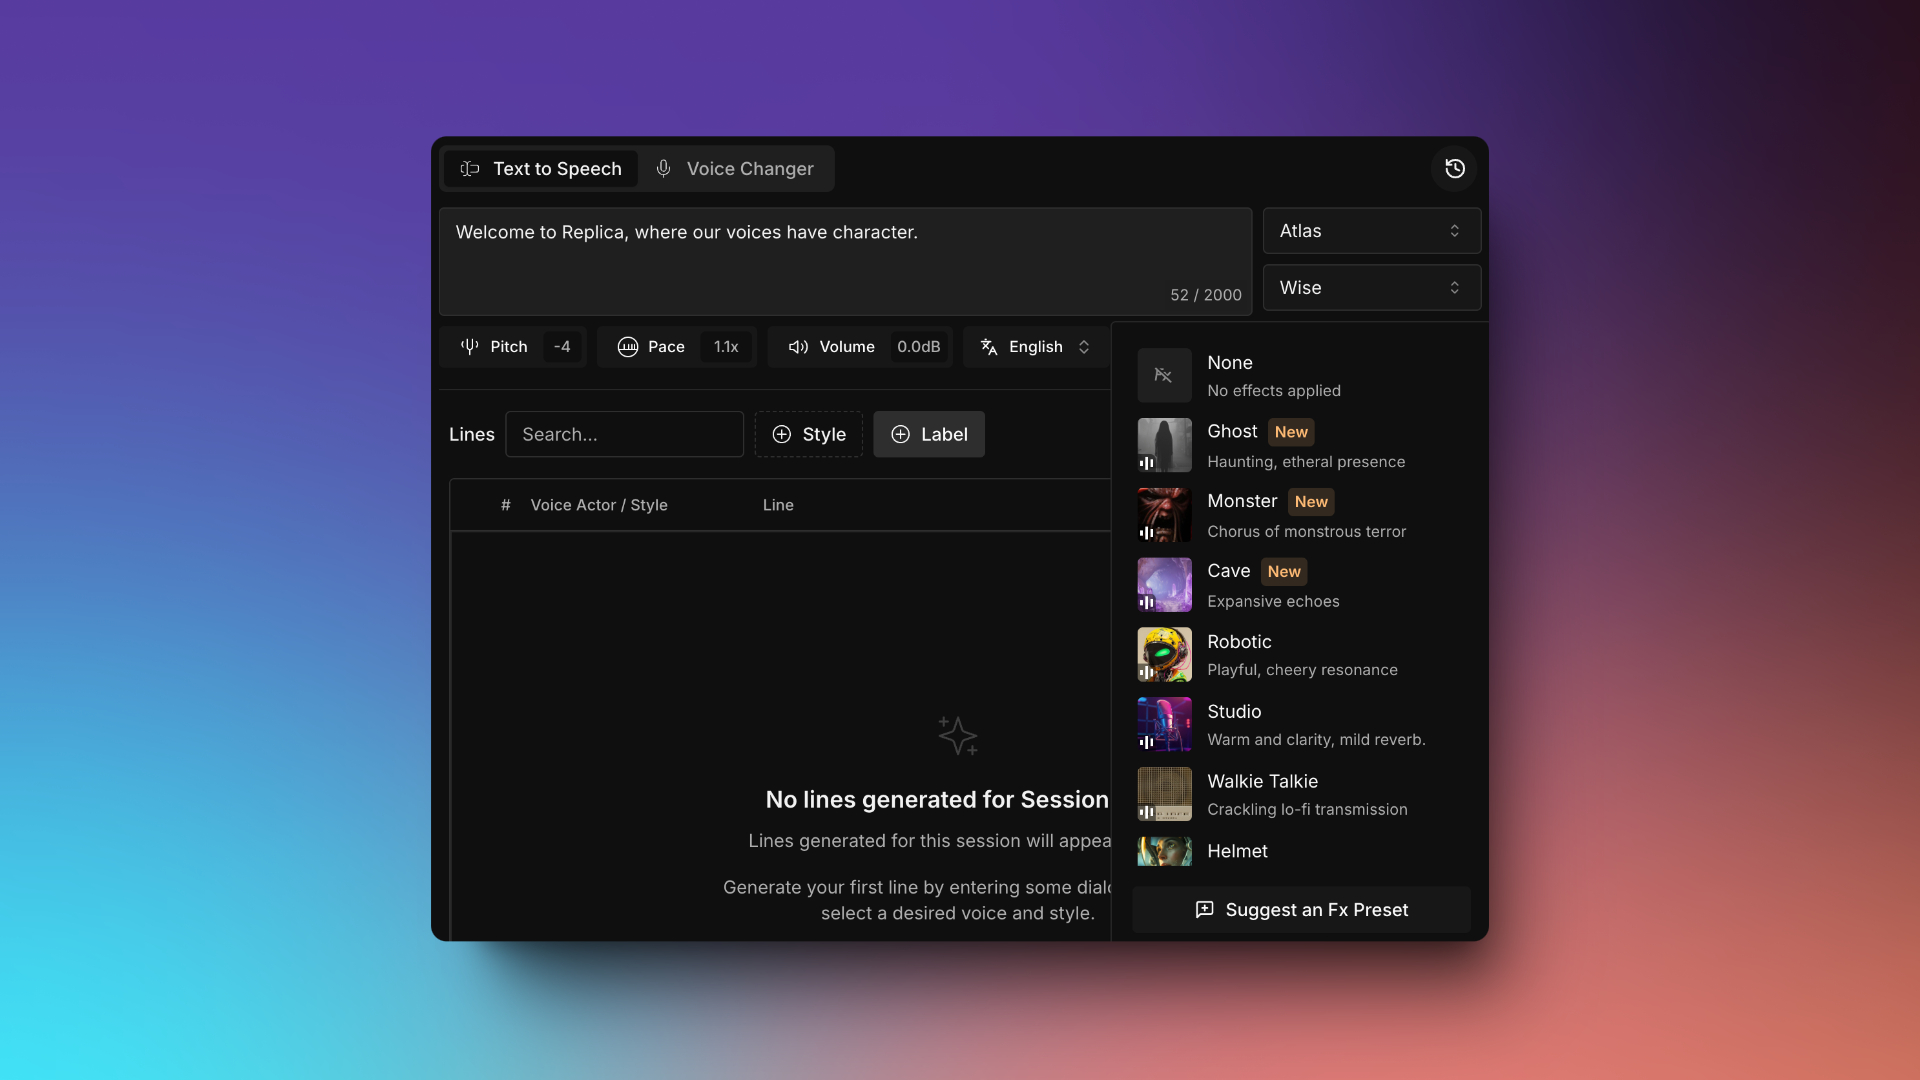Preview the Cave thumbnail
This screenshot has height=1080, width=1920.
coord(1164,585)
